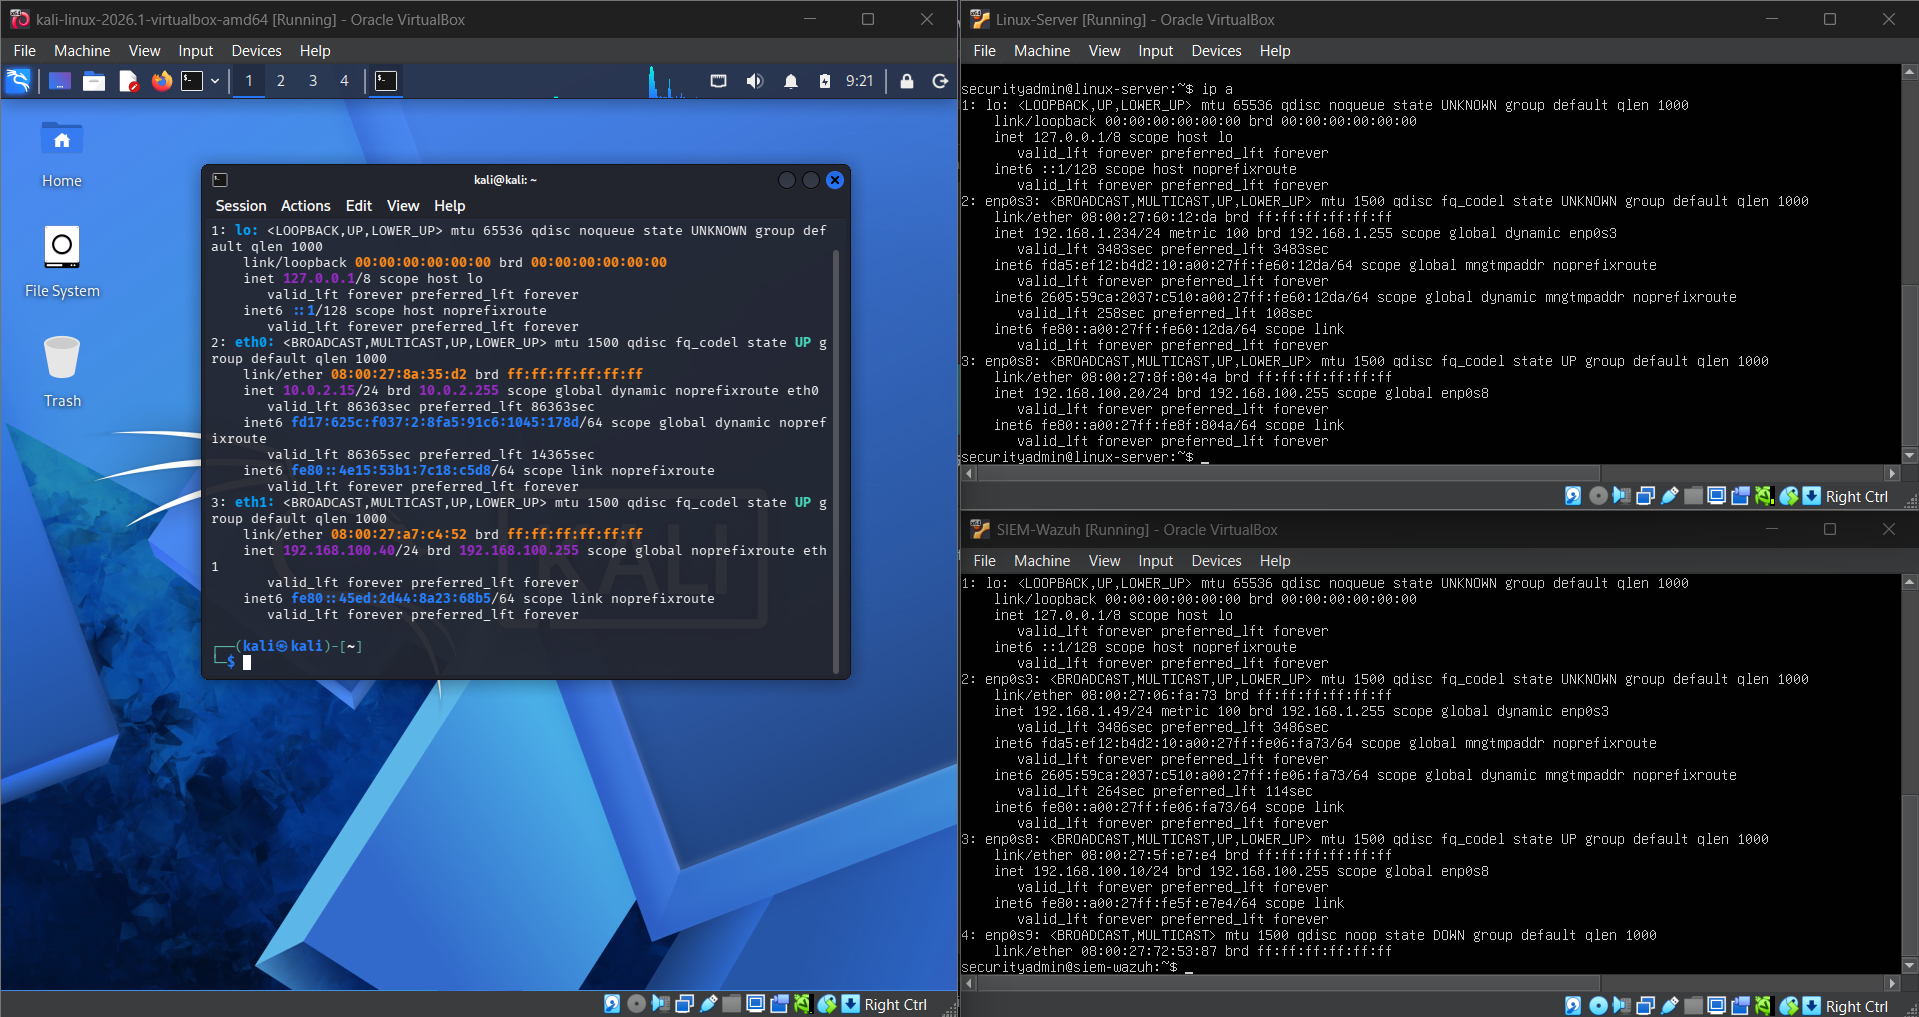Open the notifications bell in Kali panel
Viewport: 1919px width, 1017px height.
(x=791, y=81)
